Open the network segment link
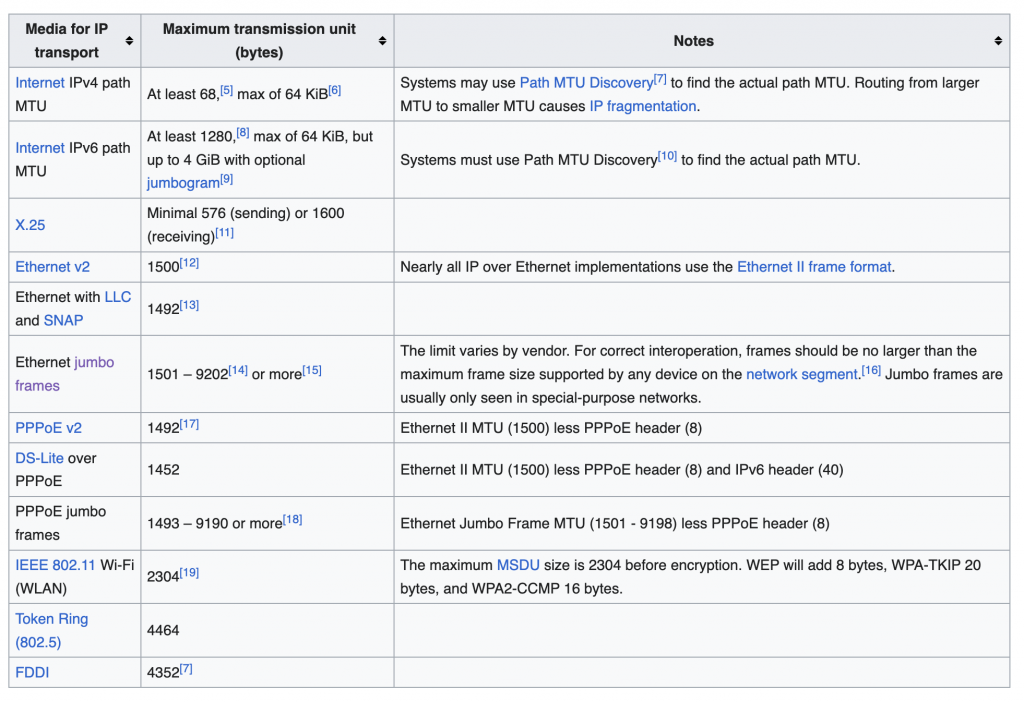Image resolution: width=1024 pixels, height=702 pixels. tap(802, 374)
